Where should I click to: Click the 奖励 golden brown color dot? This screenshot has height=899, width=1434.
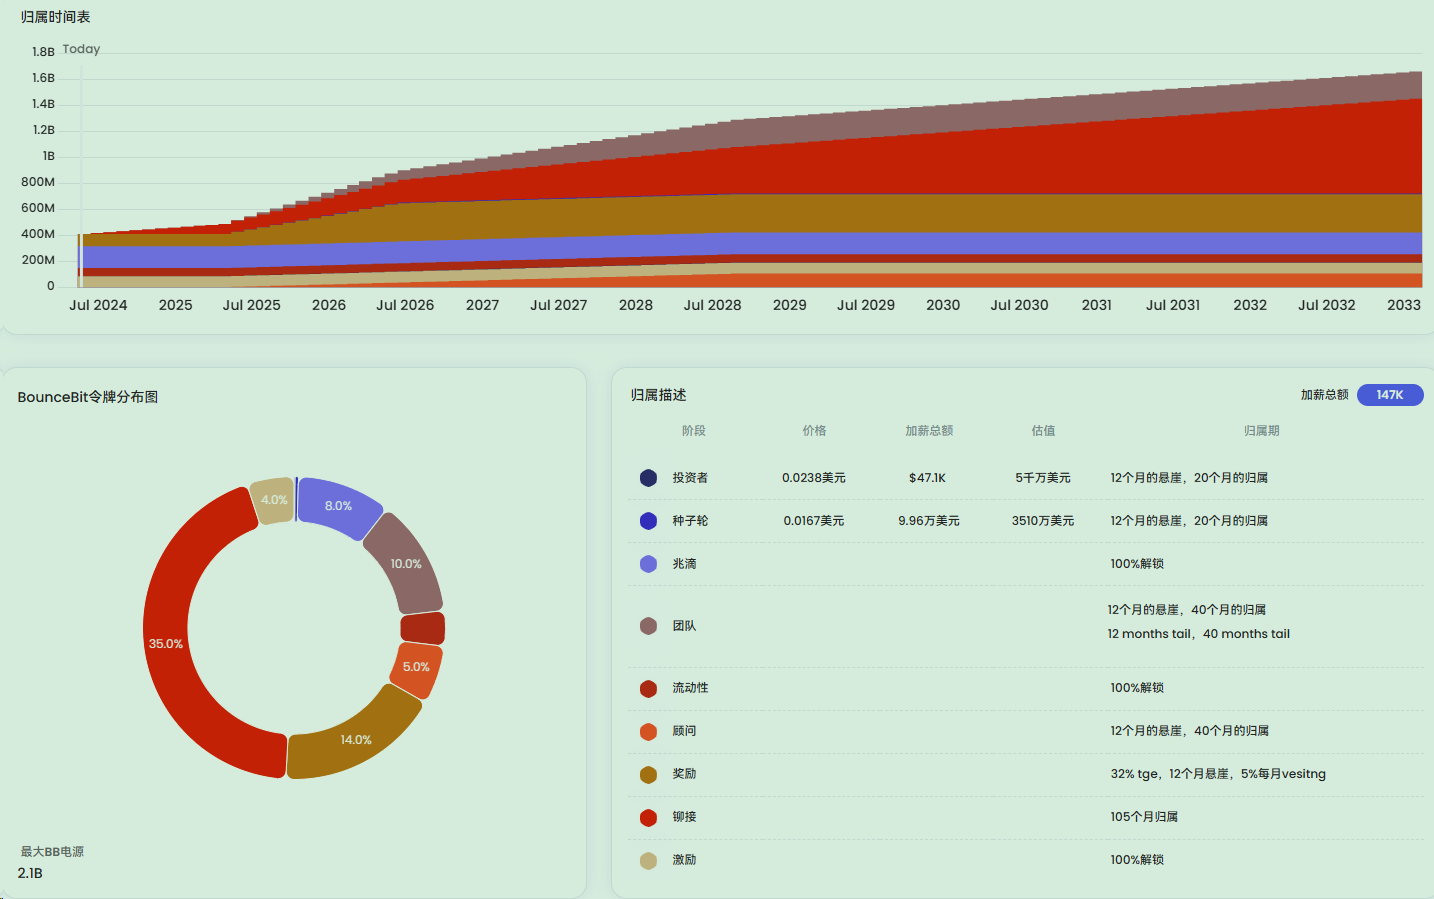tap(648, 774)
